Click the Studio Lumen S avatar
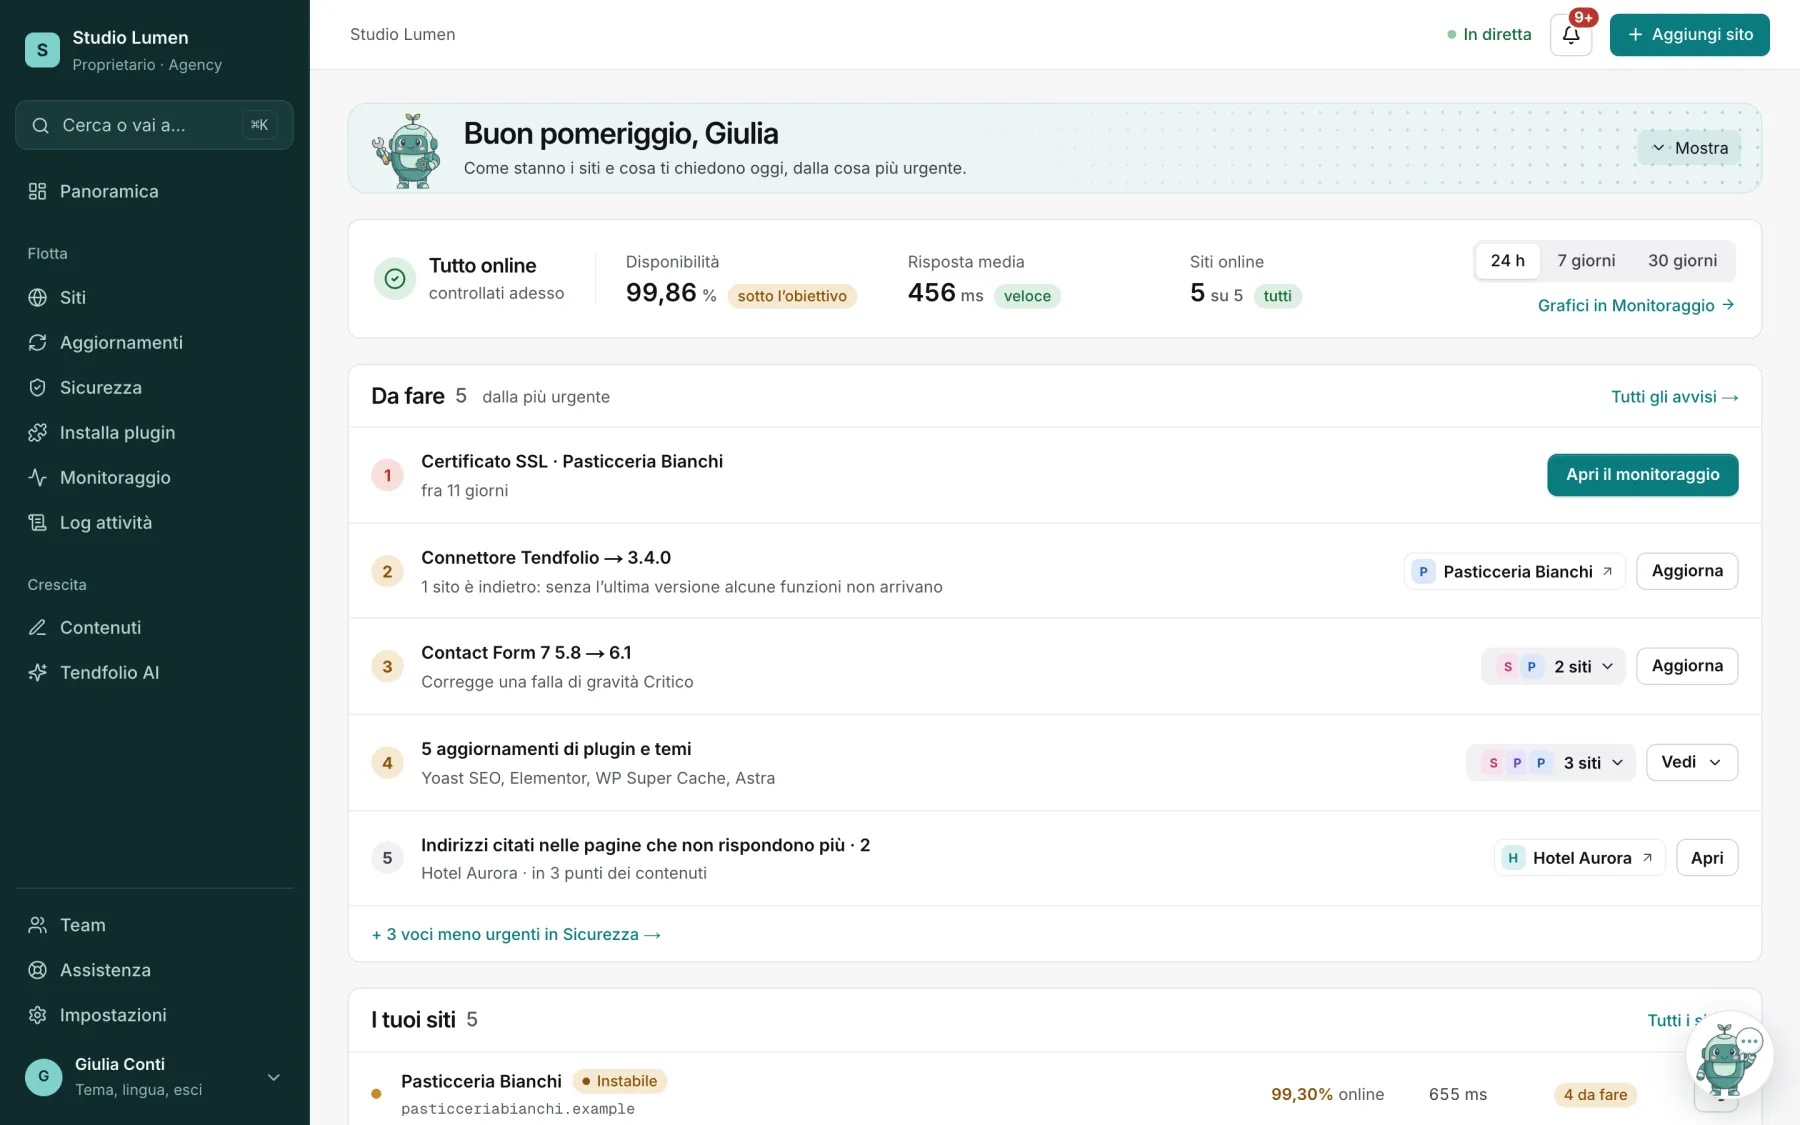1800x1125 pixels. (42, 50)
